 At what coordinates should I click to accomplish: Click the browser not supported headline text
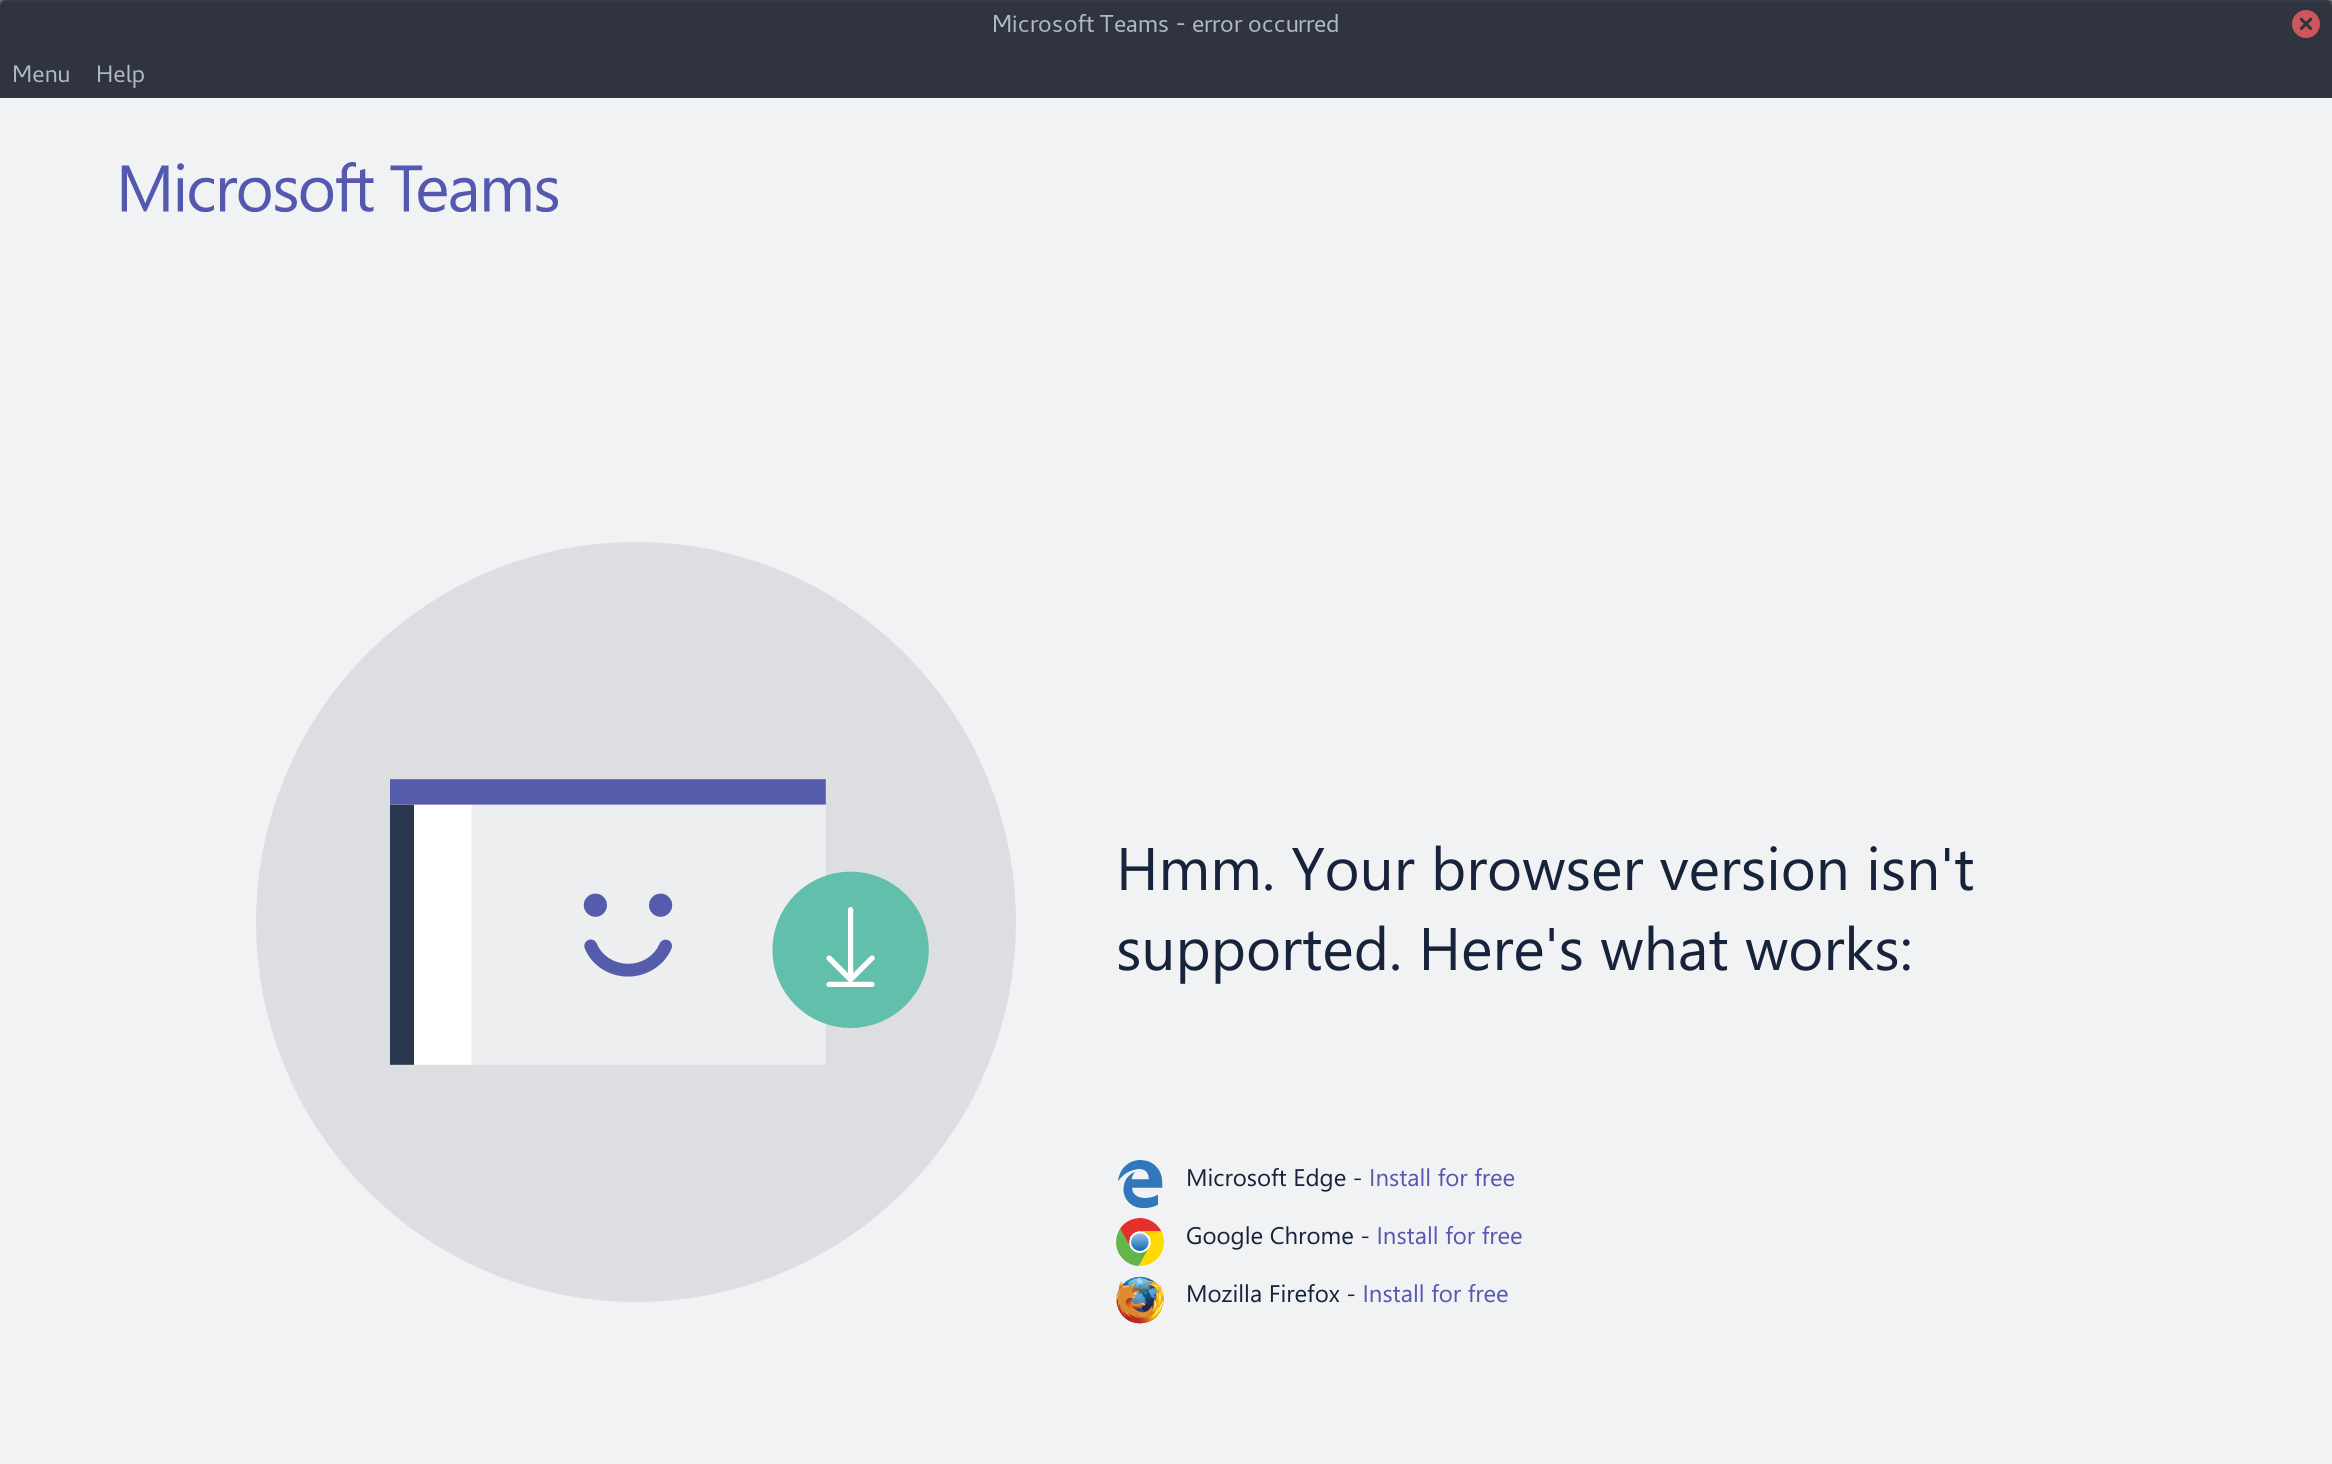[x=1544, y=909]
